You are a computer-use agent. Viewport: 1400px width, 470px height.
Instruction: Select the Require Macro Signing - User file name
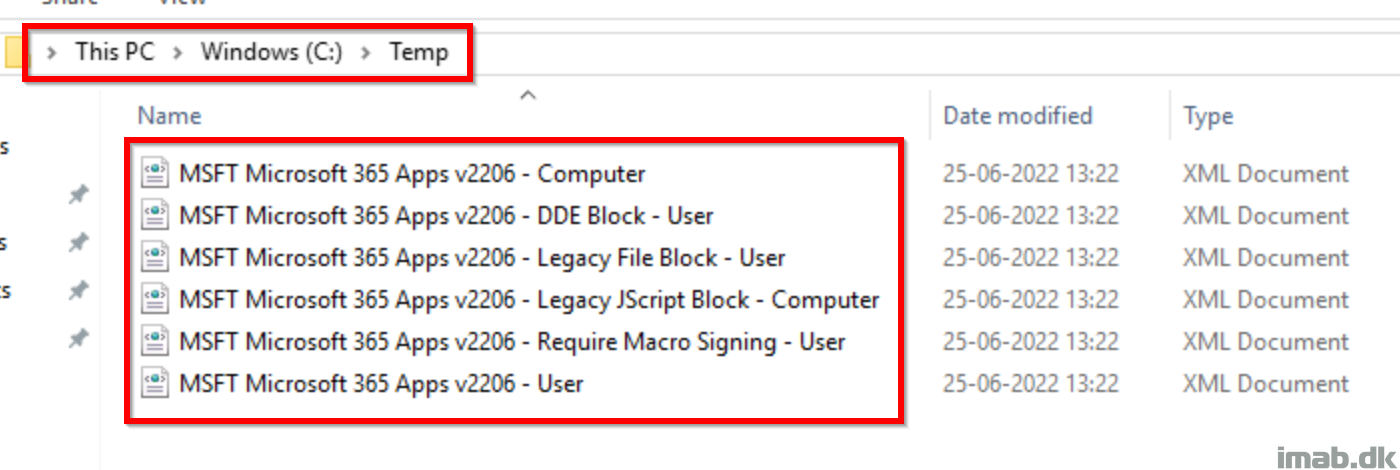[512, 342]
